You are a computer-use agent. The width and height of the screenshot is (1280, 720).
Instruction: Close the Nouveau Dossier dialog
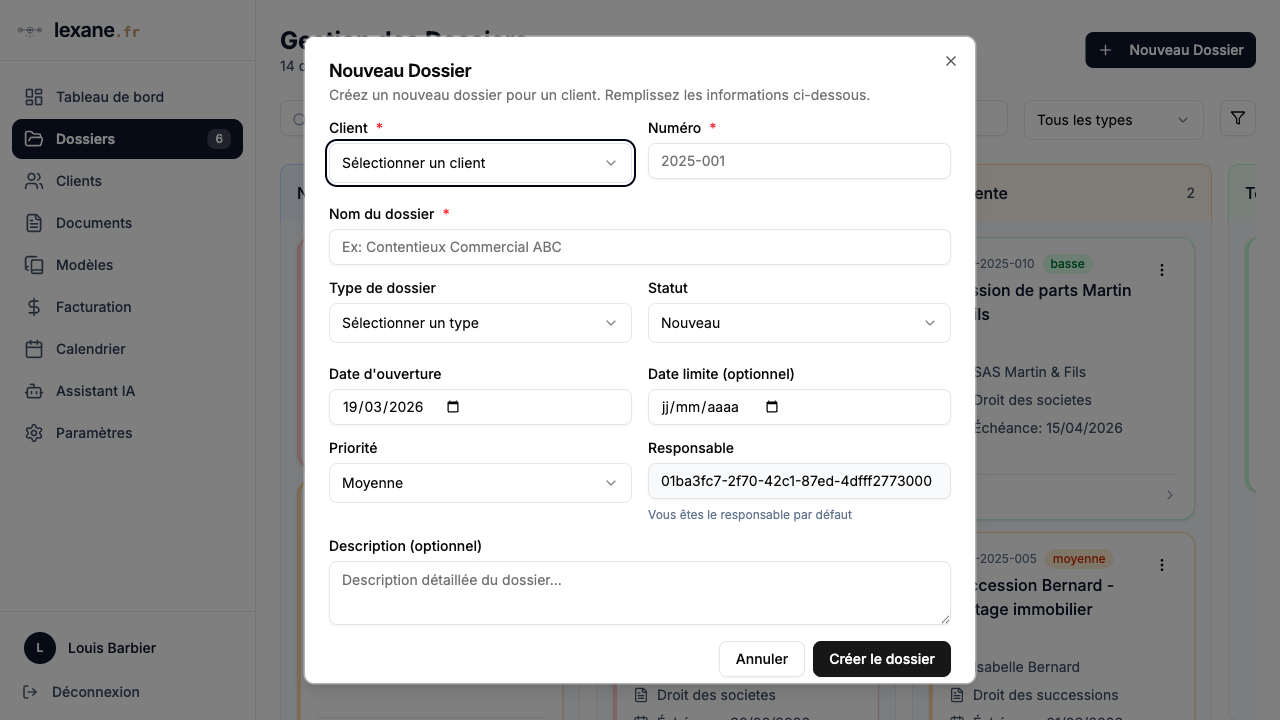[951, 61]
